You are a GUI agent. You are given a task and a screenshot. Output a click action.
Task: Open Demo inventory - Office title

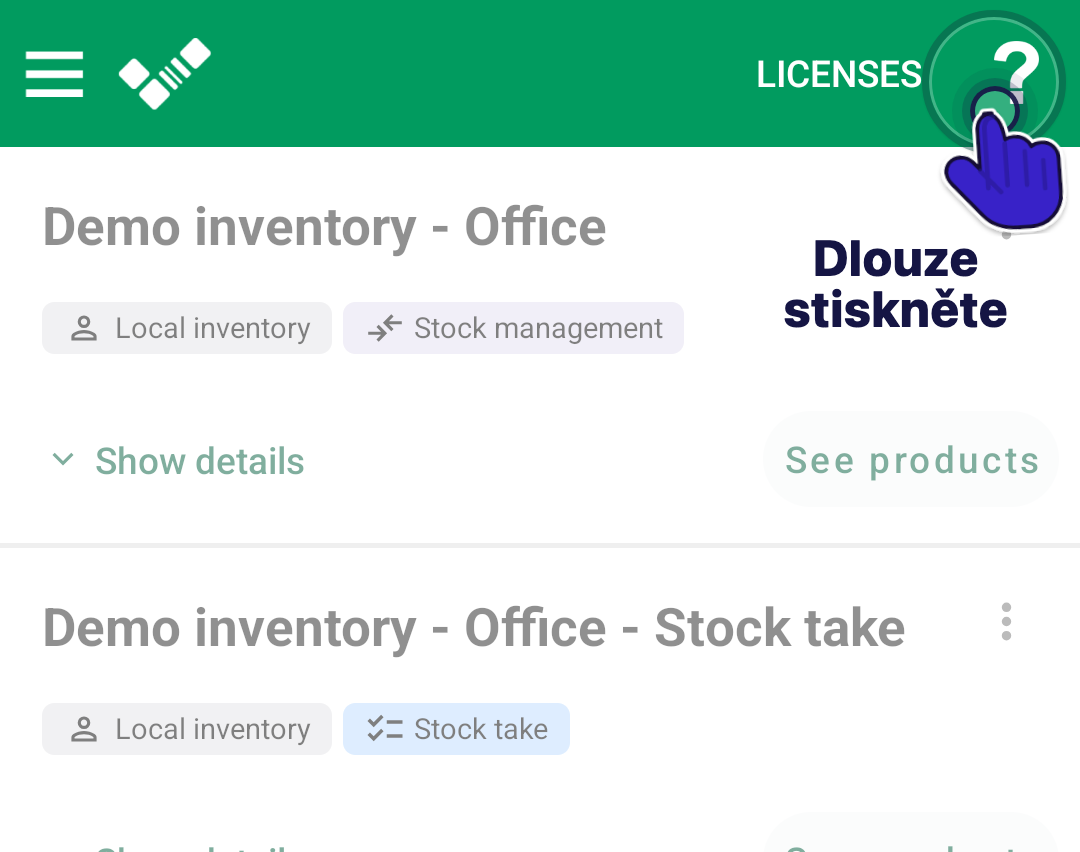coord(324,228)
